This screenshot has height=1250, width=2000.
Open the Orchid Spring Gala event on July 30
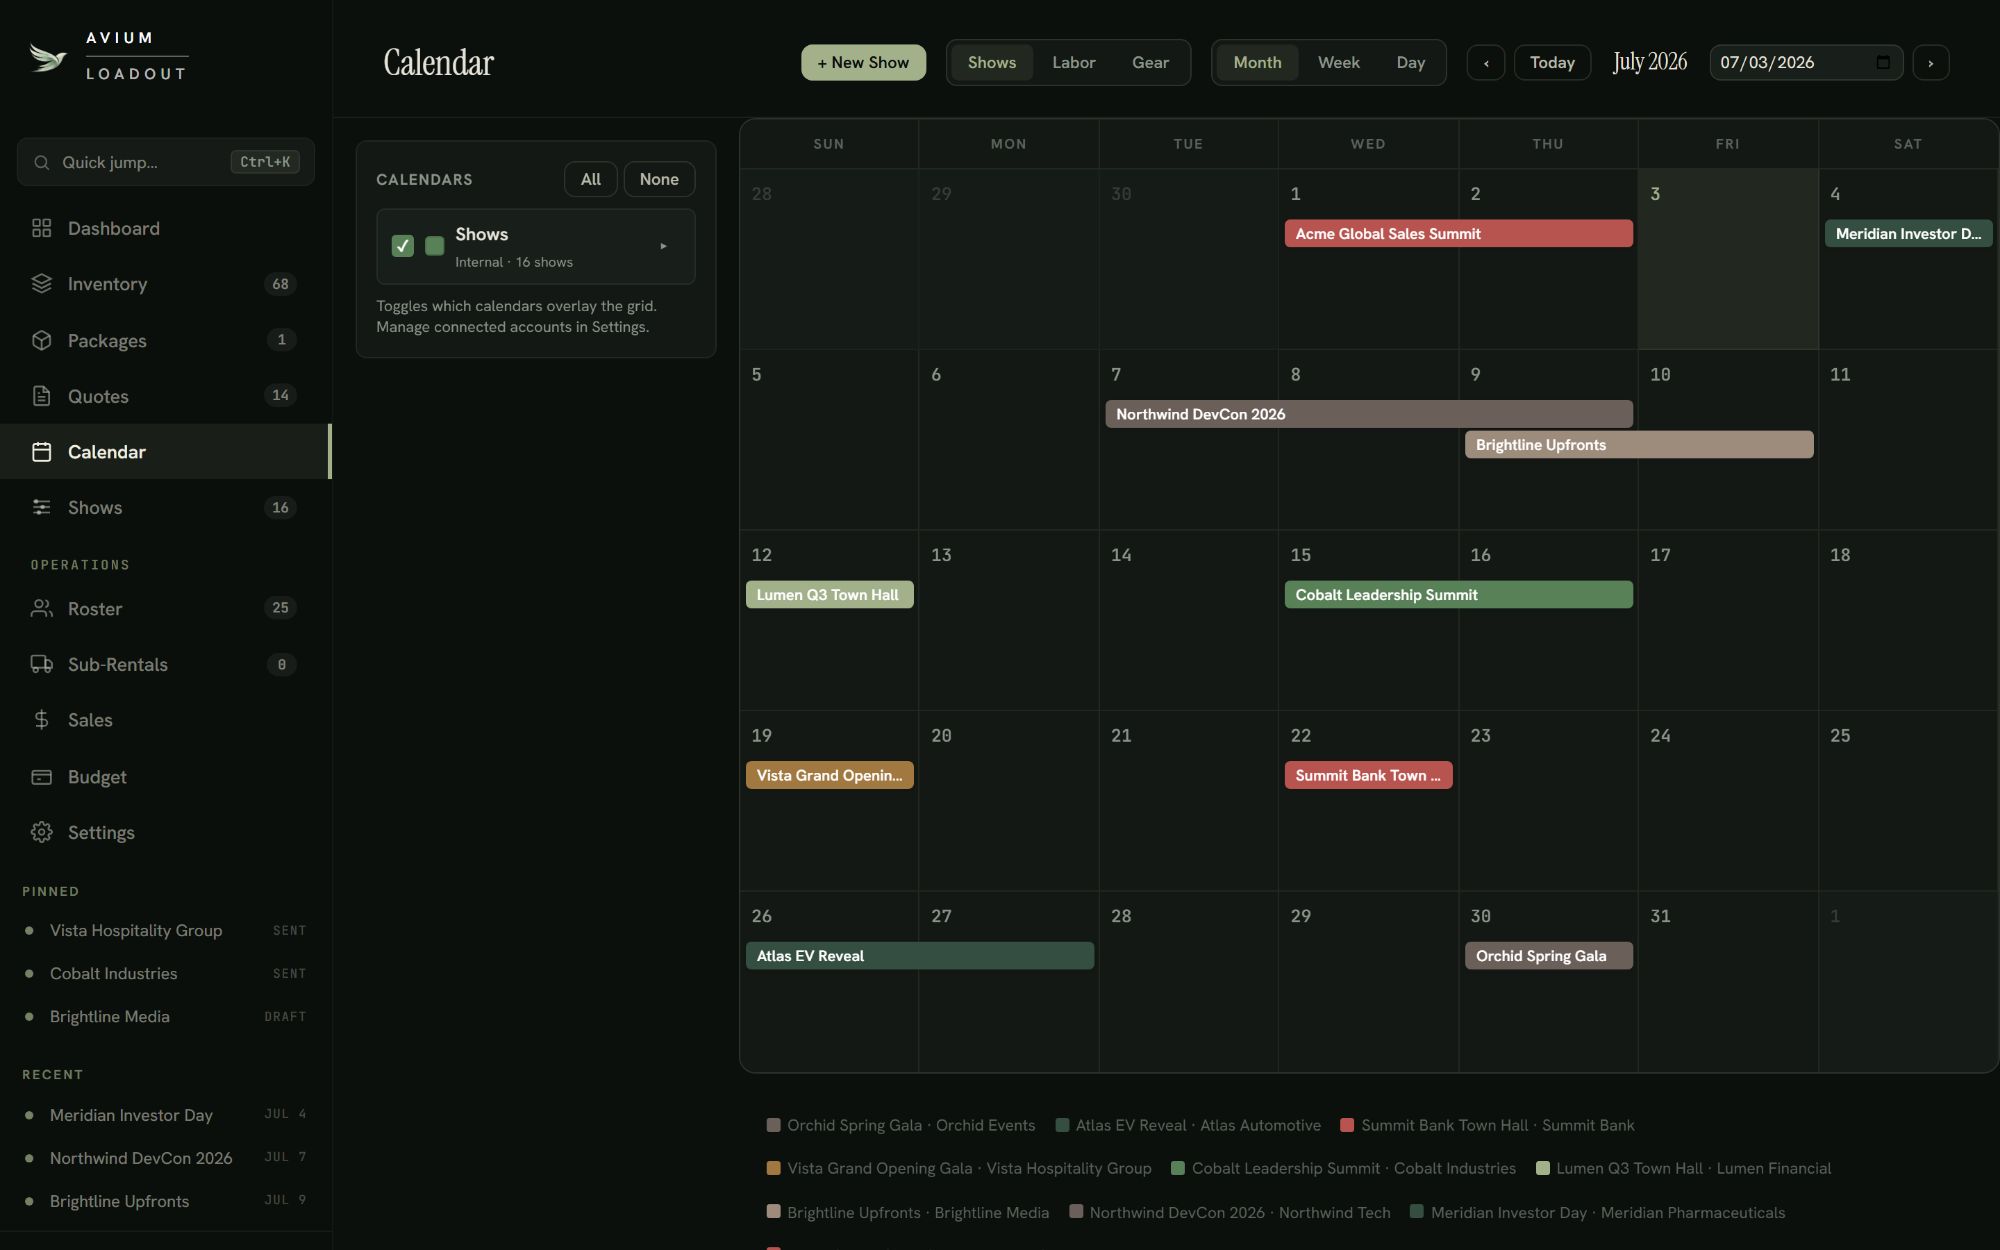click(1549, 955)
